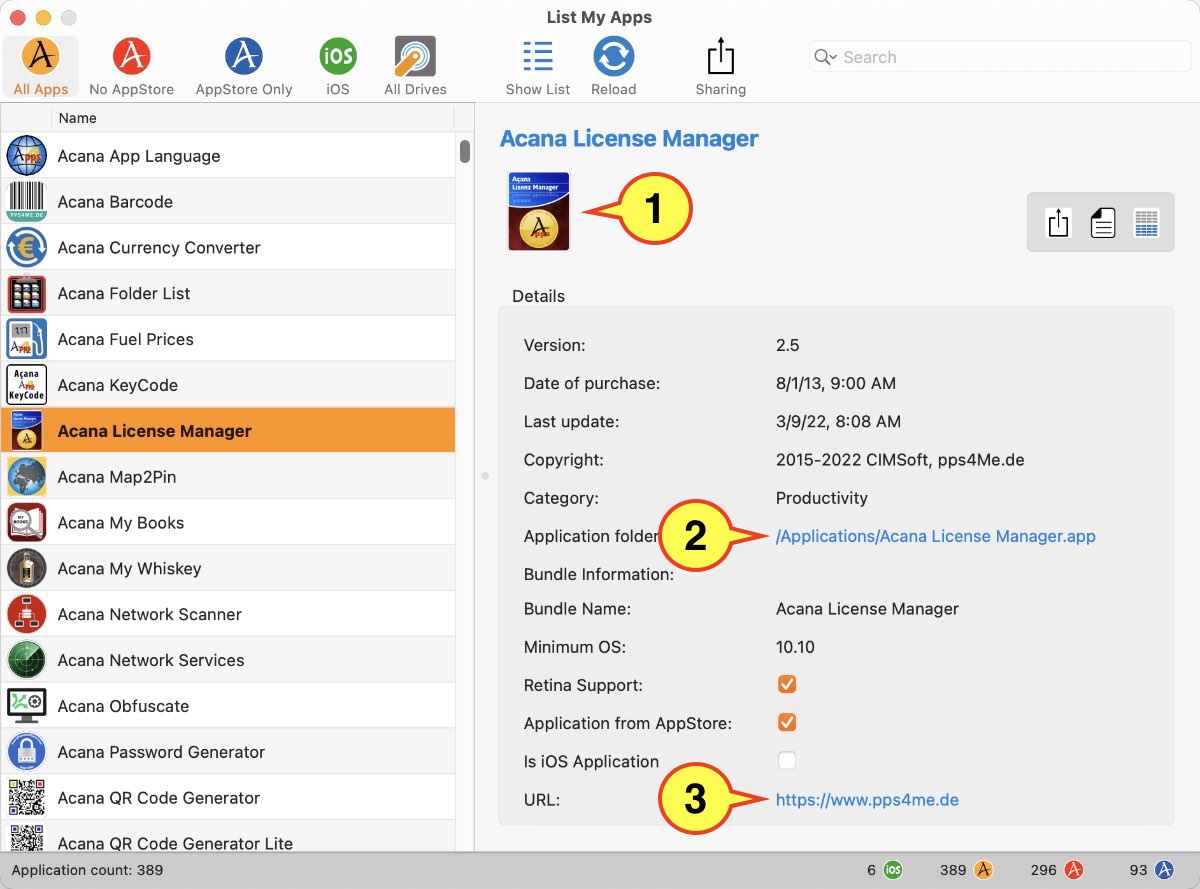
Task: Reload the application list
Action: point(614,66)
